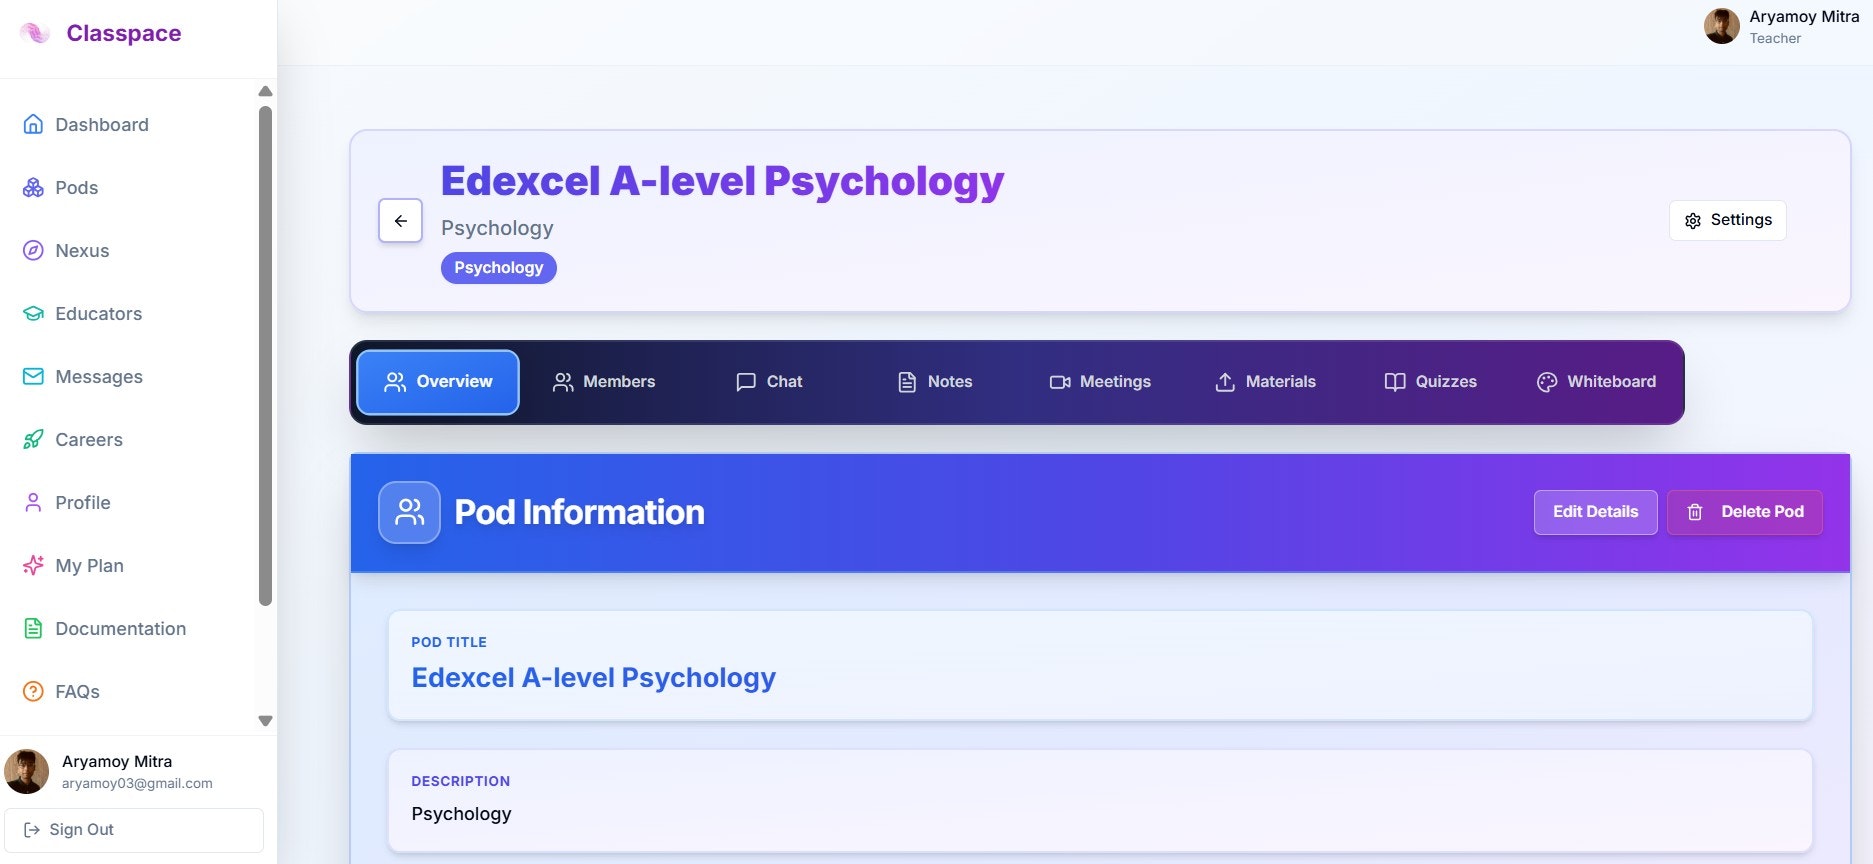Click the Nexus compass icon
1873x864 pixels.
coord(33,250)
